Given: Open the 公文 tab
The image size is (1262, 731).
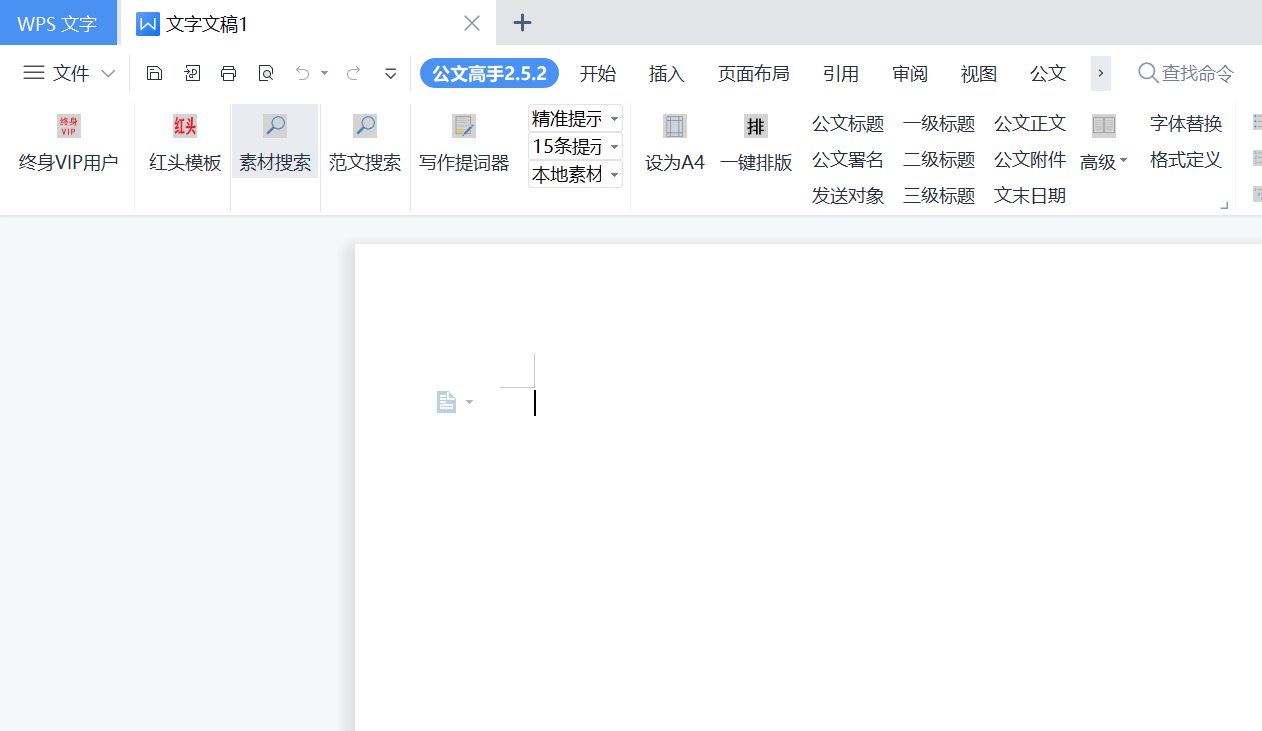Looking at the screenshot, I should click(x=1048, y=73).
